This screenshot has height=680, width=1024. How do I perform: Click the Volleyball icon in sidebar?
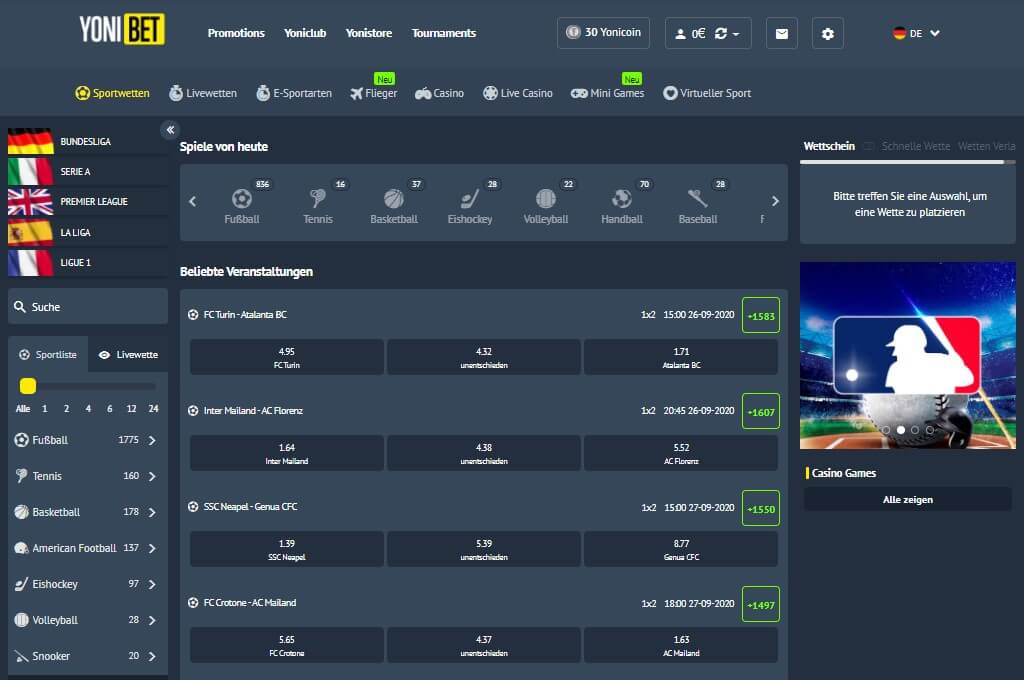[22, 619]
